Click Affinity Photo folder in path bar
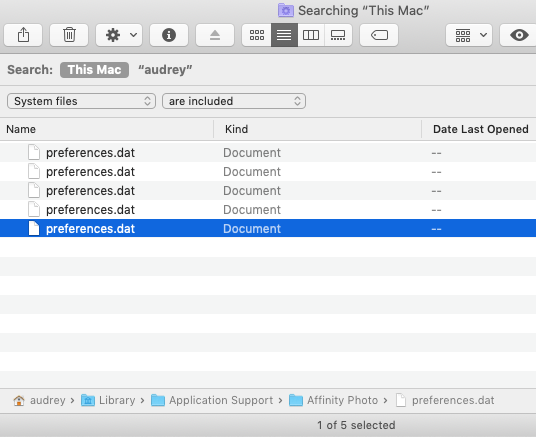 tap(334, 400)
